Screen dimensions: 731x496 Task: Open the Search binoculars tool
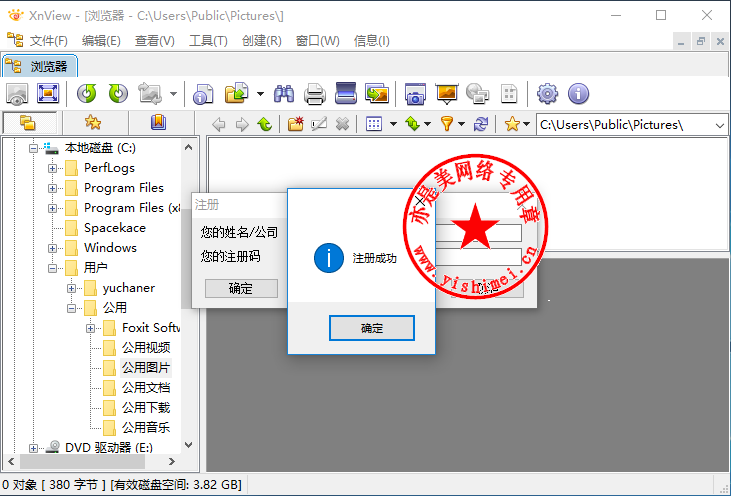pyautogui.click(x=283, y=94)
